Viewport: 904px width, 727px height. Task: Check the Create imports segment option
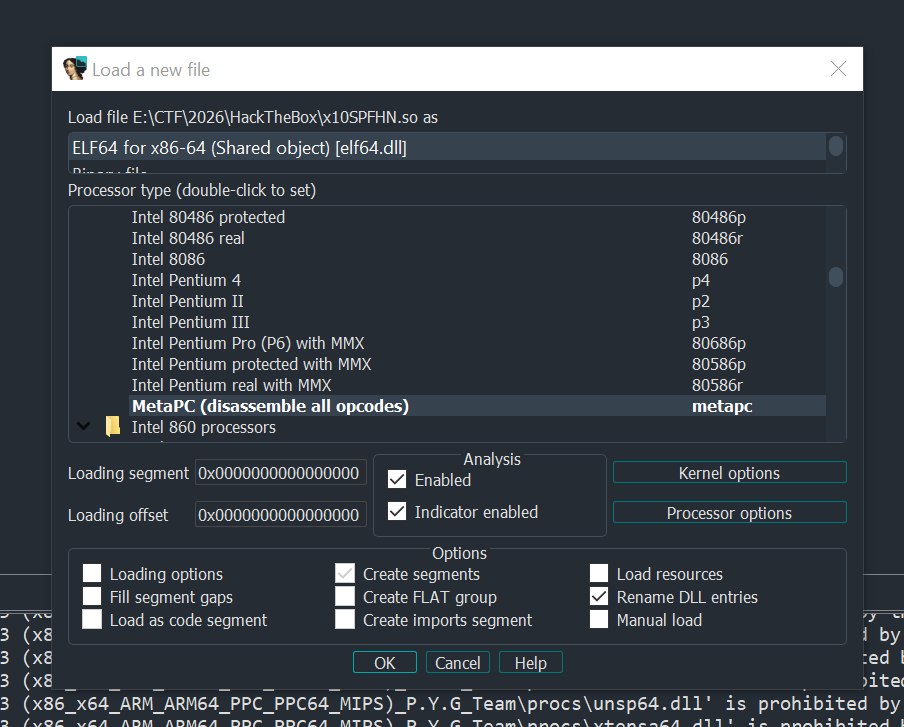coord(345,620)
